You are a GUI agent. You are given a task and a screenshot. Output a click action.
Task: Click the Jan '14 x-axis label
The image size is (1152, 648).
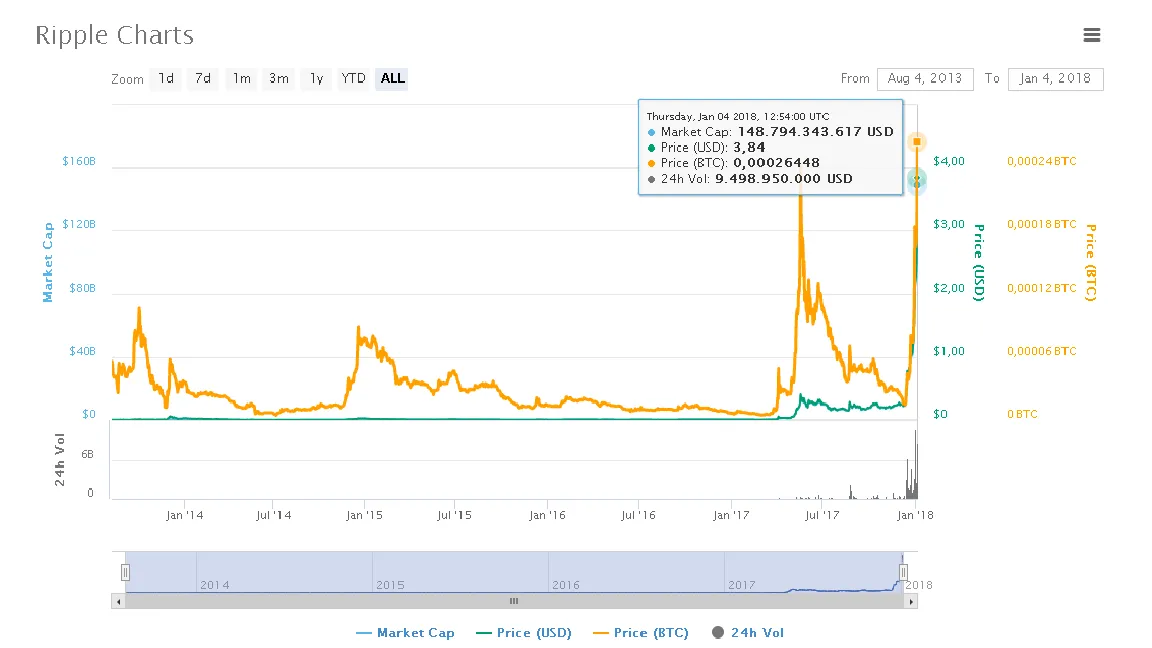pyautogui.click(x=184, y=515)
